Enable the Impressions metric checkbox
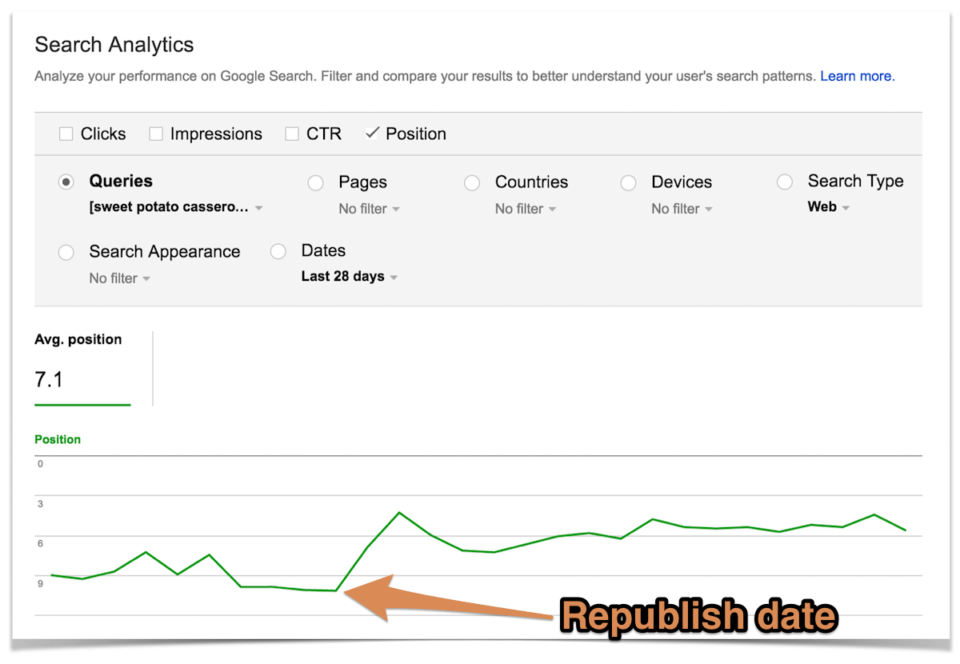This screenshot has height=664, width=960. coord(156,133)
